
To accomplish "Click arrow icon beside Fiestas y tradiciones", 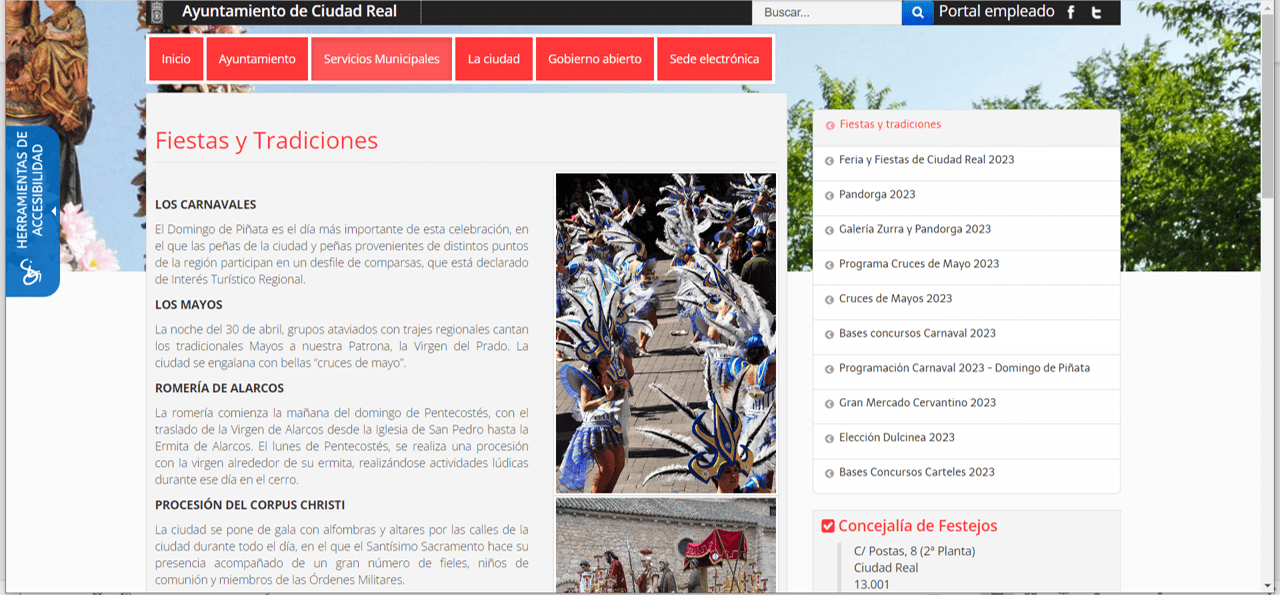I will point(829,125).
